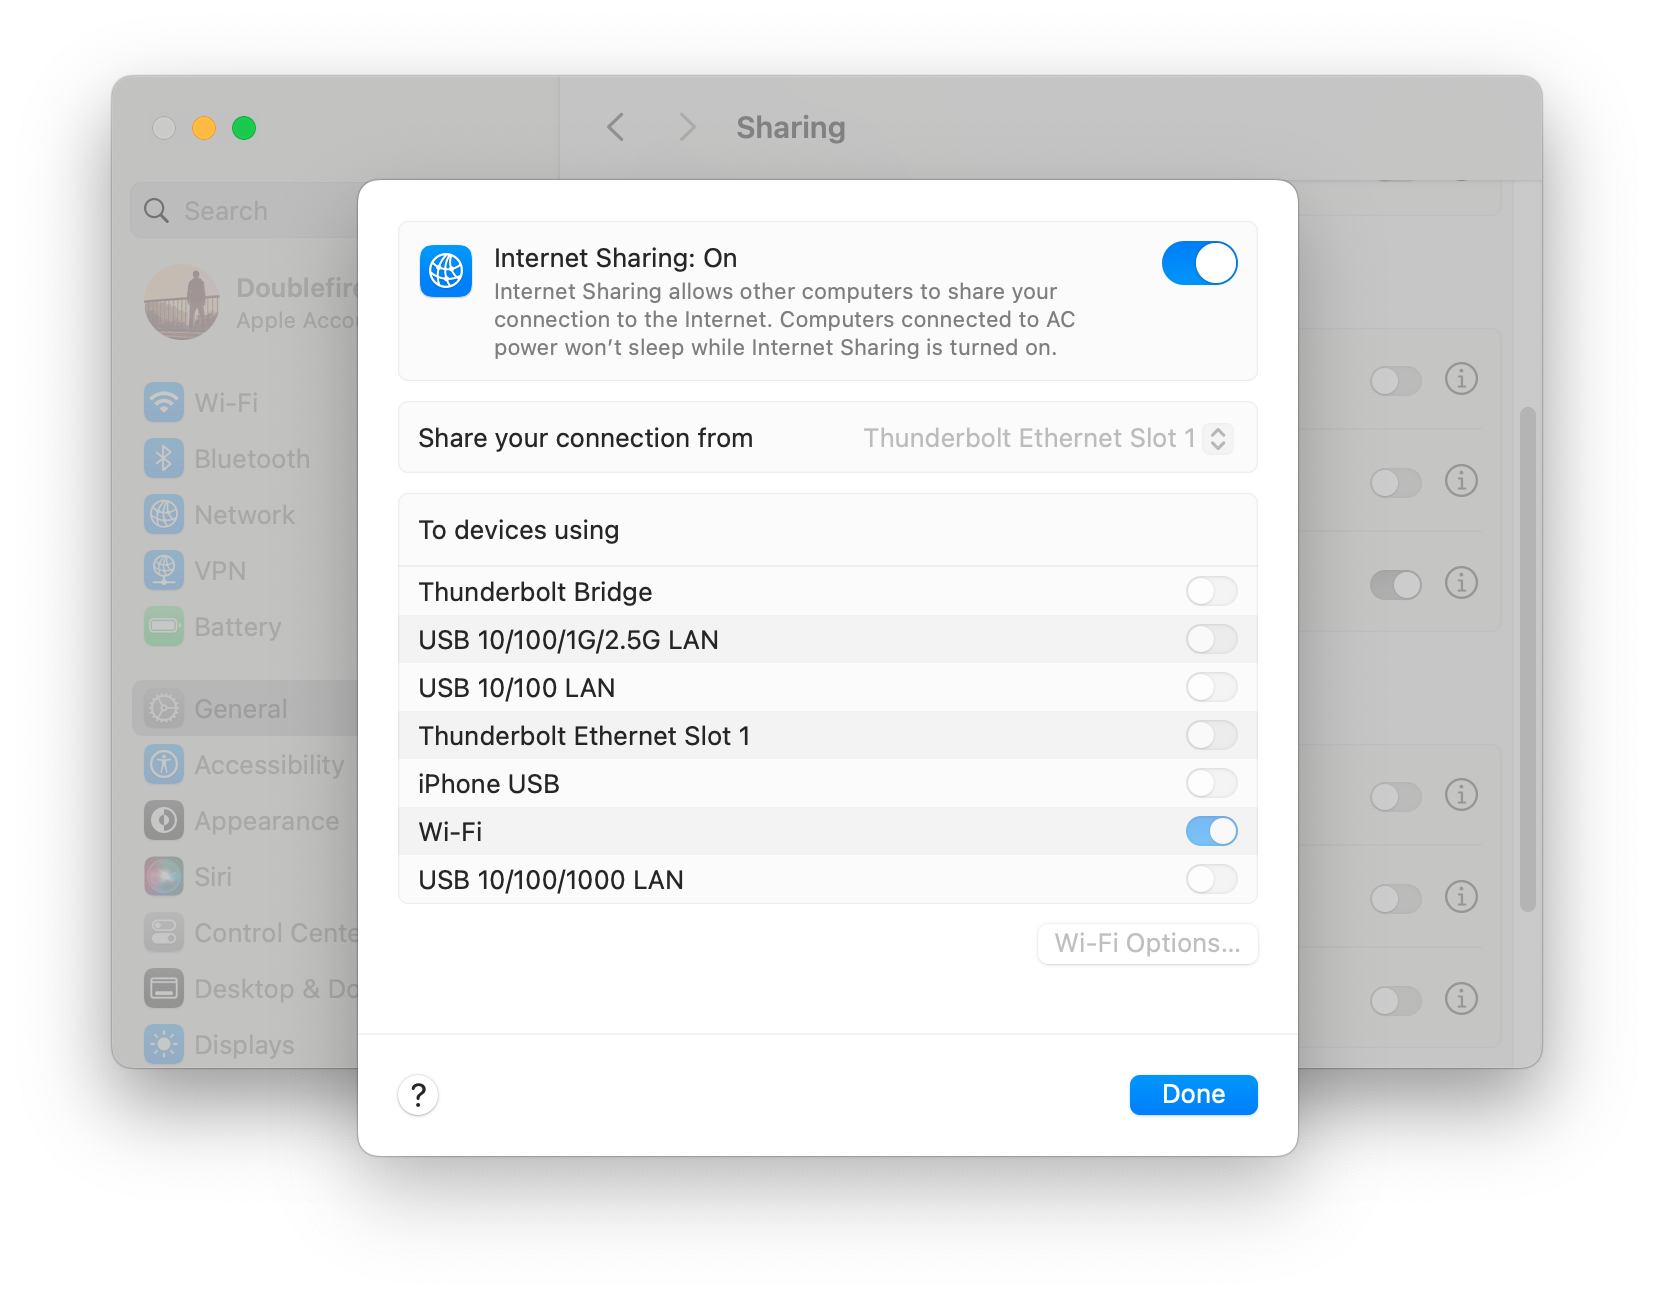Disable the Wi-Fi sharing toggle
This screenshot has height=1304, width=1654.
pyautogui.click(x=1211, y=831)
